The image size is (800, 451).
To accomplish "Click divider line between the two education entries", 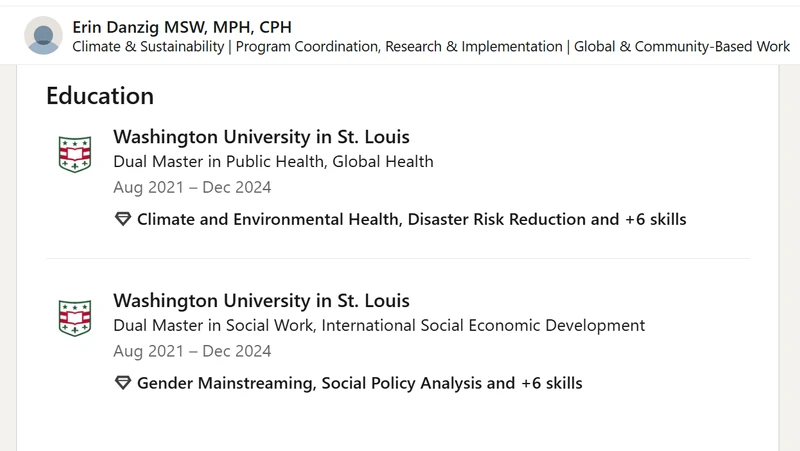I will click(398, 259).
